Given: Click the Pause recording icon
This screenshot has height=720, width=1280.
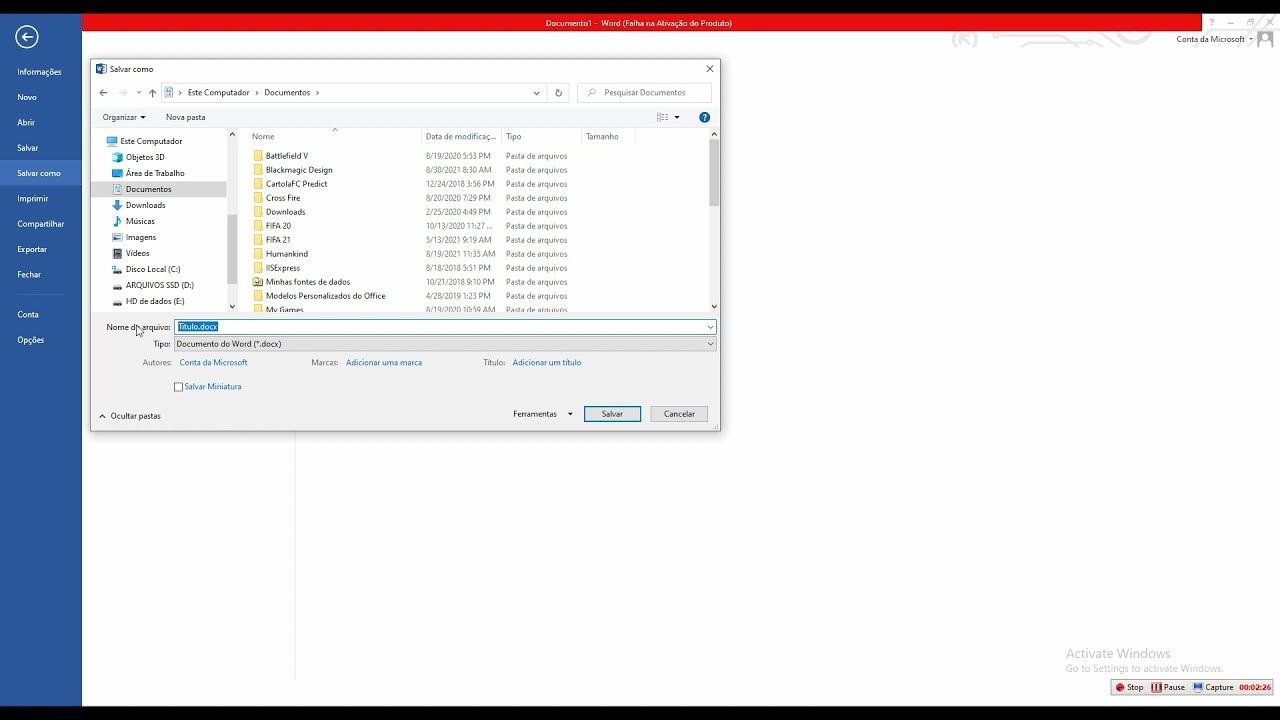Looking at the screenshot, I should (1156, 687).
